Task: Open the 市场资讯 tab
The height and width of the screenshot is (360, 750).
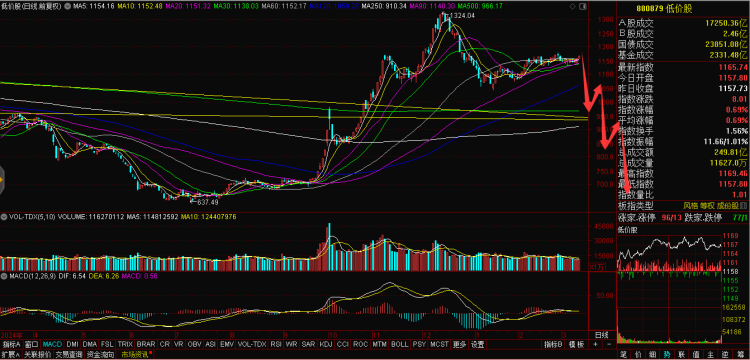Action: click(x=135, y=355)
